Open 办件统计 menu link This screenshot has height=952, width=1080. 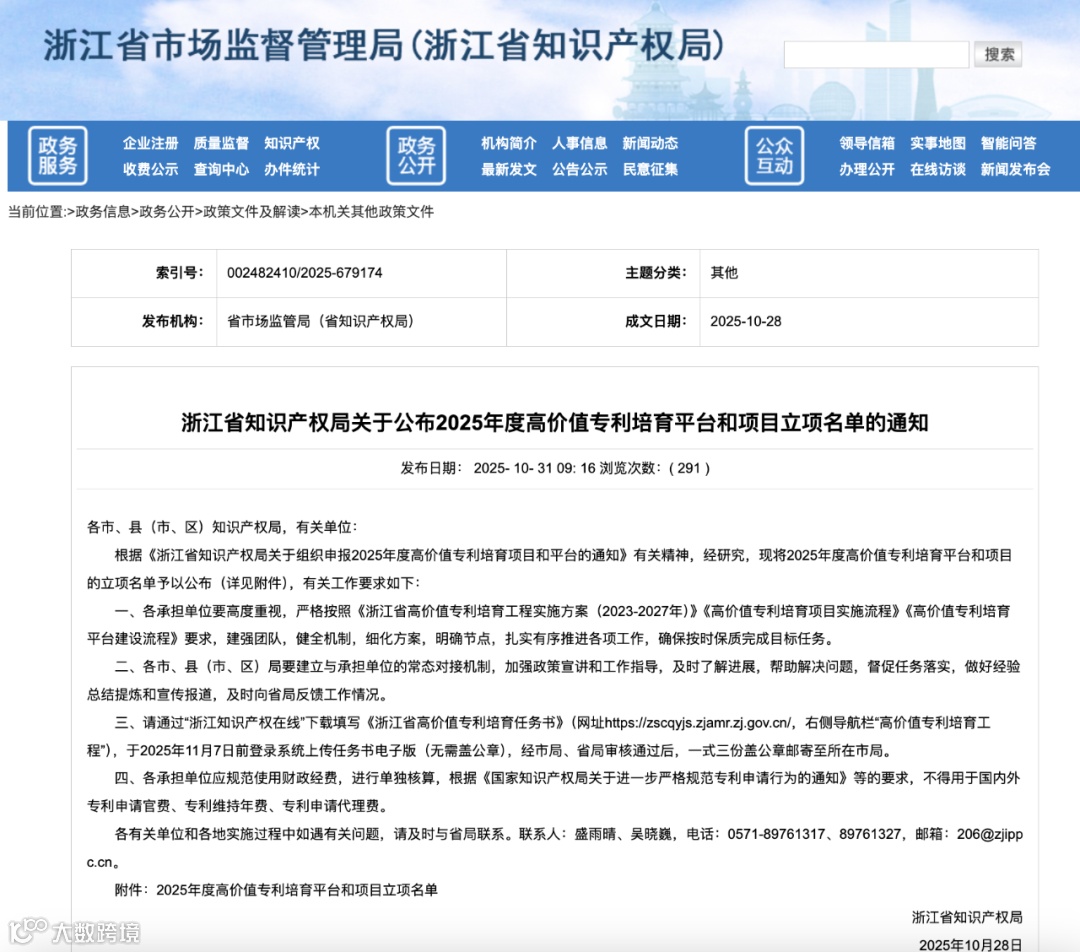[291, 169]
